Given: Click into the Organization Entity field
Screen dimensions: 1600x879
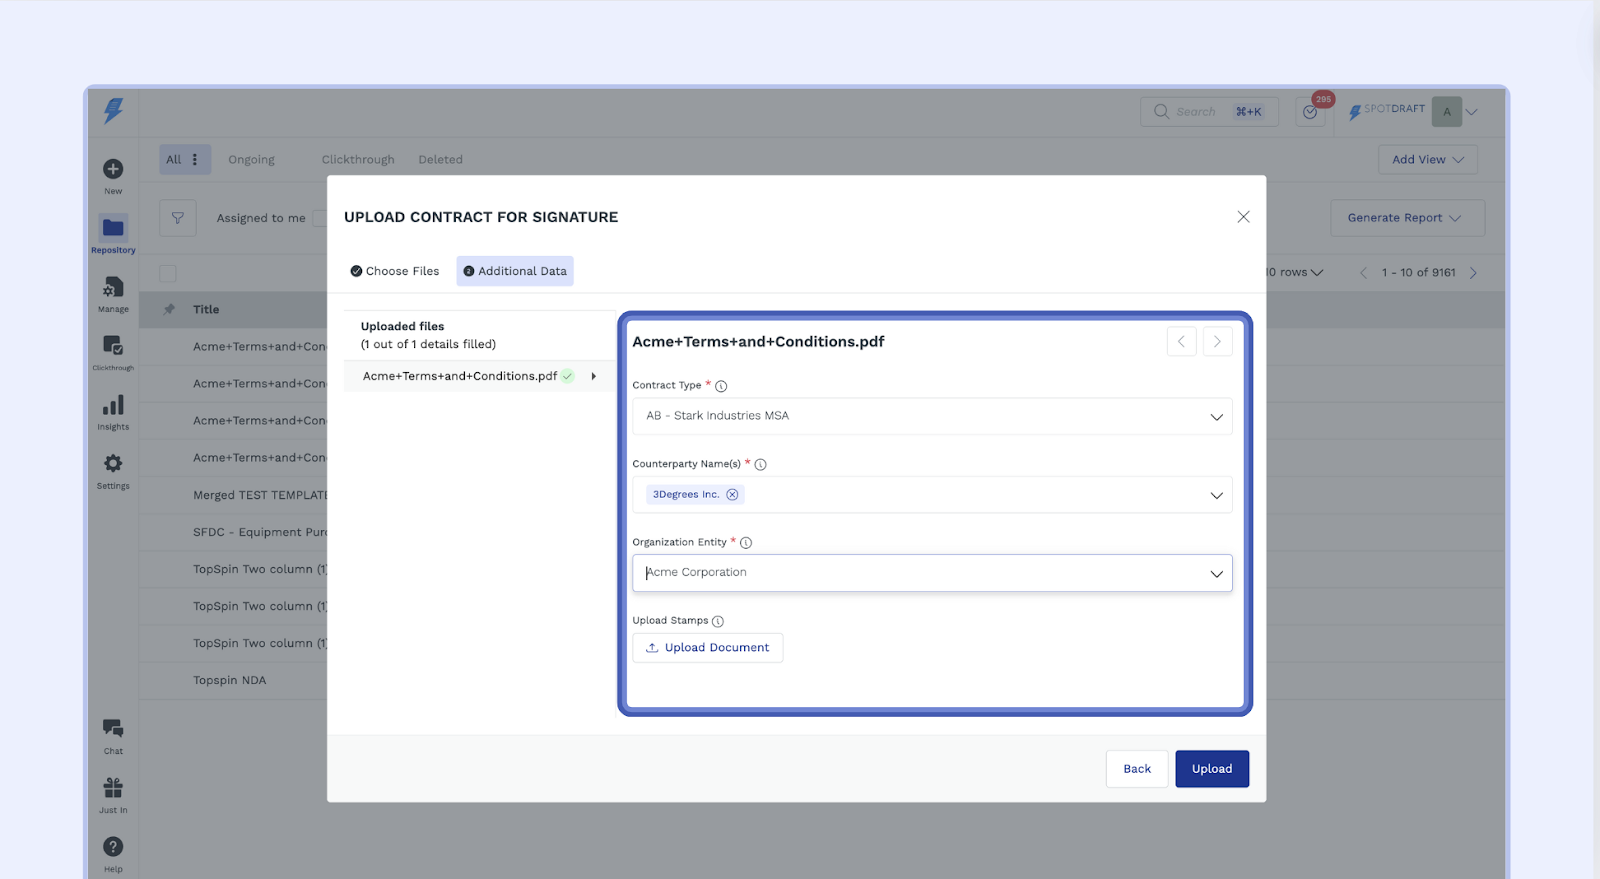Looking at the screenshot, I should click(920, 573).
